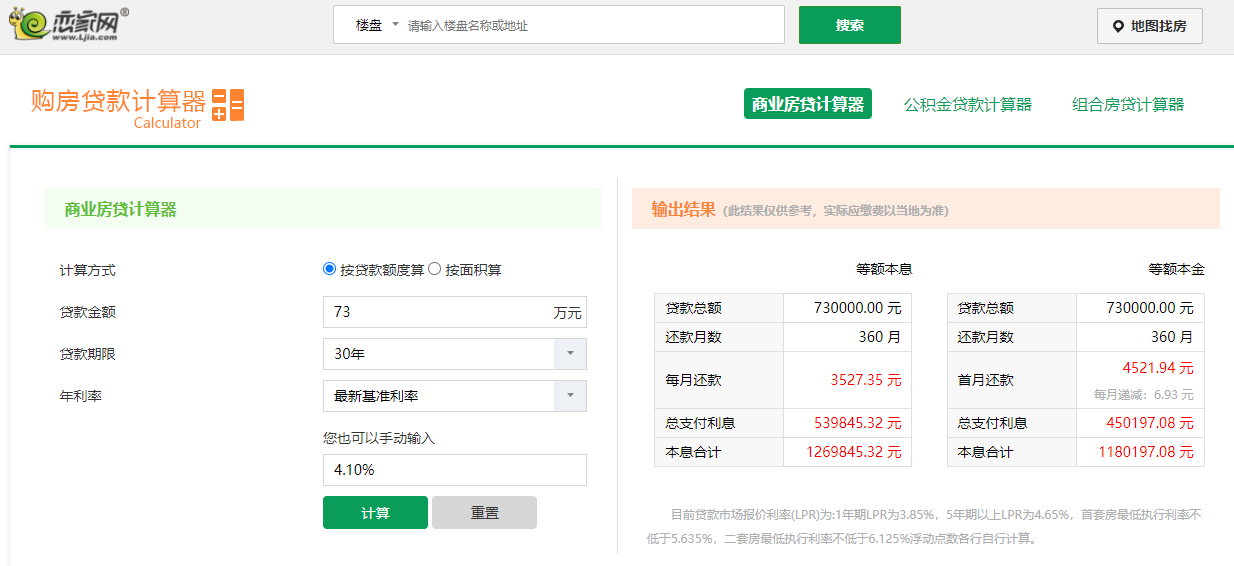This screenshot has height=566, width=1234.
Task: Click the map pin icon
Action: (1118, 26)
